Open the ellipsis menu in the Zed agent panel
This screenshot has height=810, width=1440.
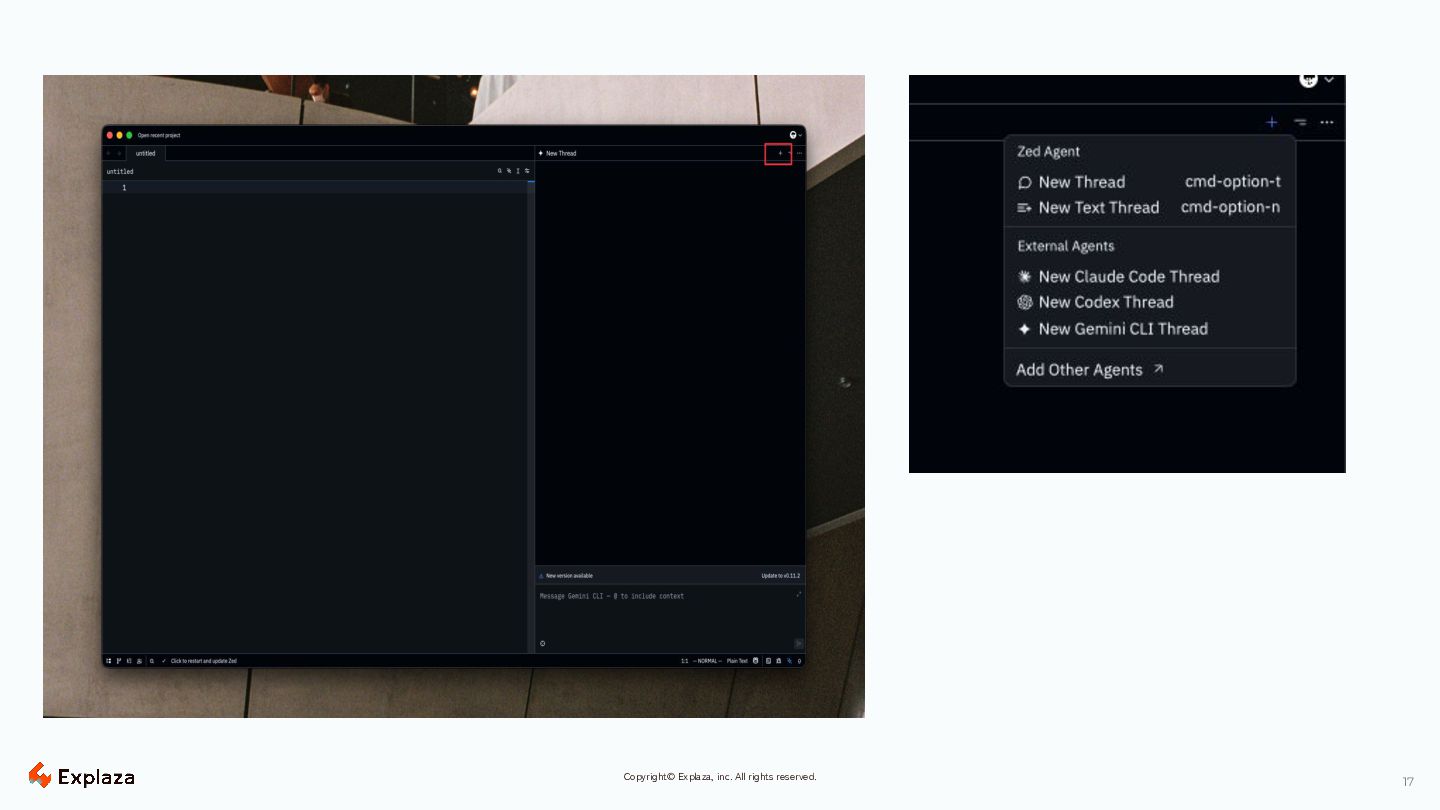point(799,153)
